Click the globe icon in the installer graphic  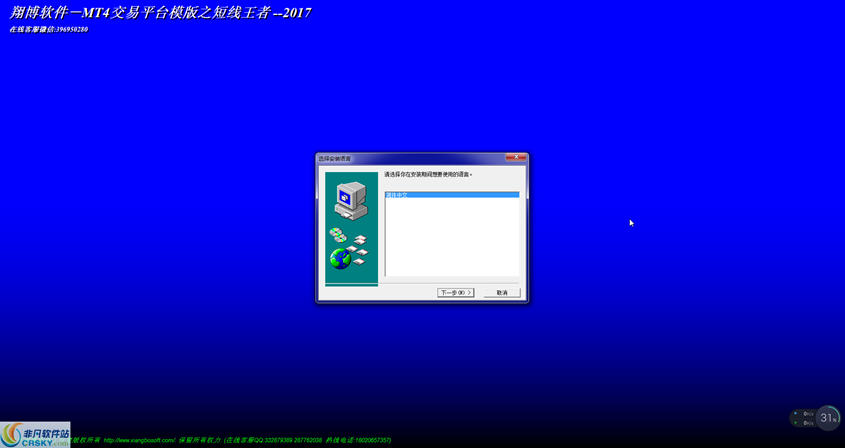[341, 259]
